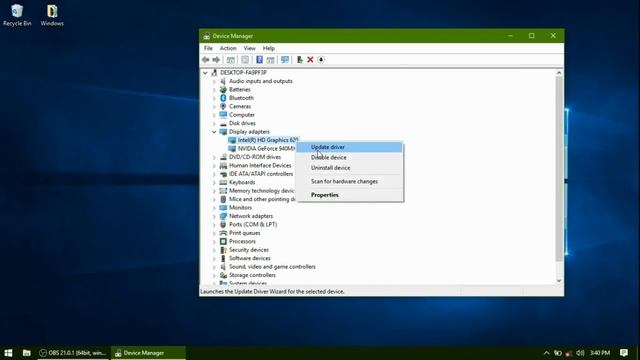Select Memory technology devices label
Screen dimensions: 640x360
(x=262, y=191)
